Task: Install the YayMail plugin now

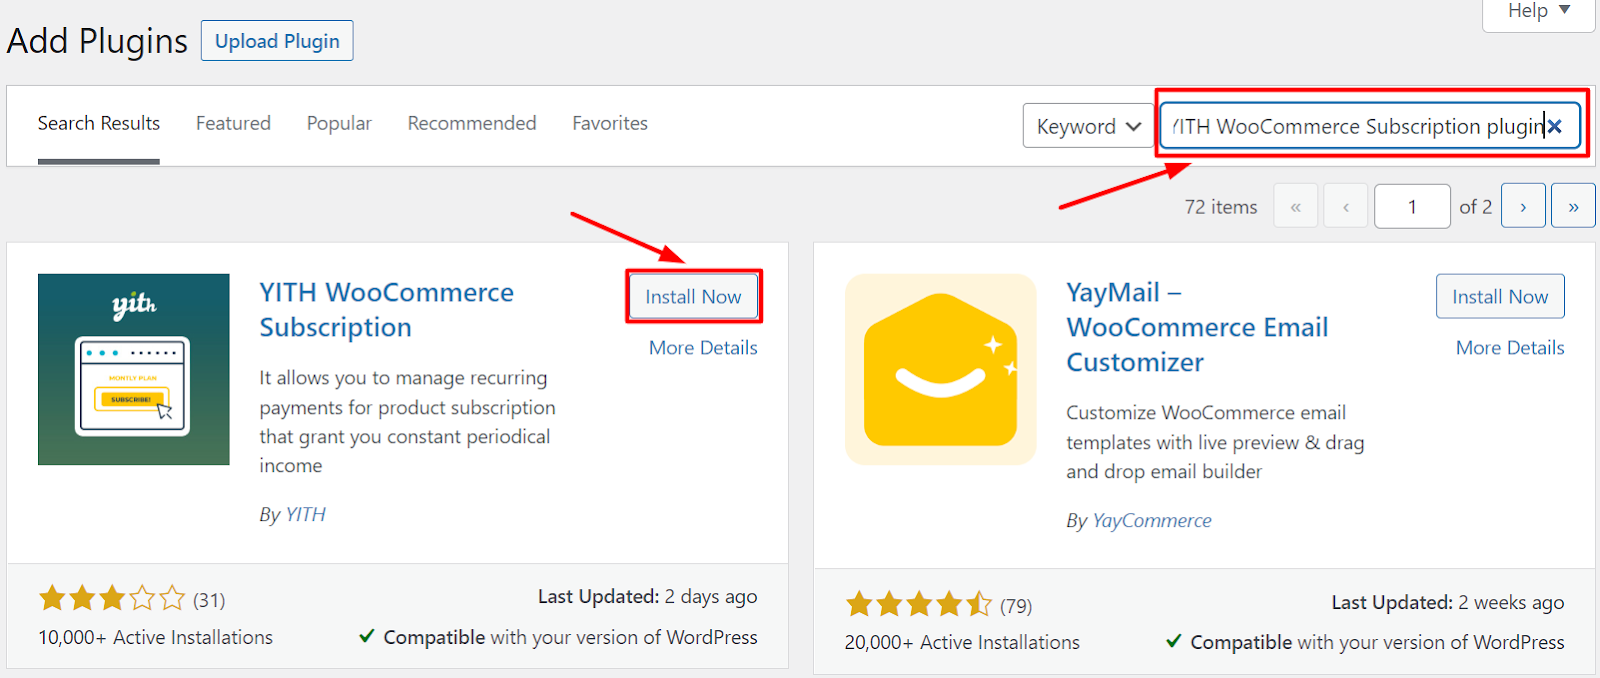Action: (1500, 297)
